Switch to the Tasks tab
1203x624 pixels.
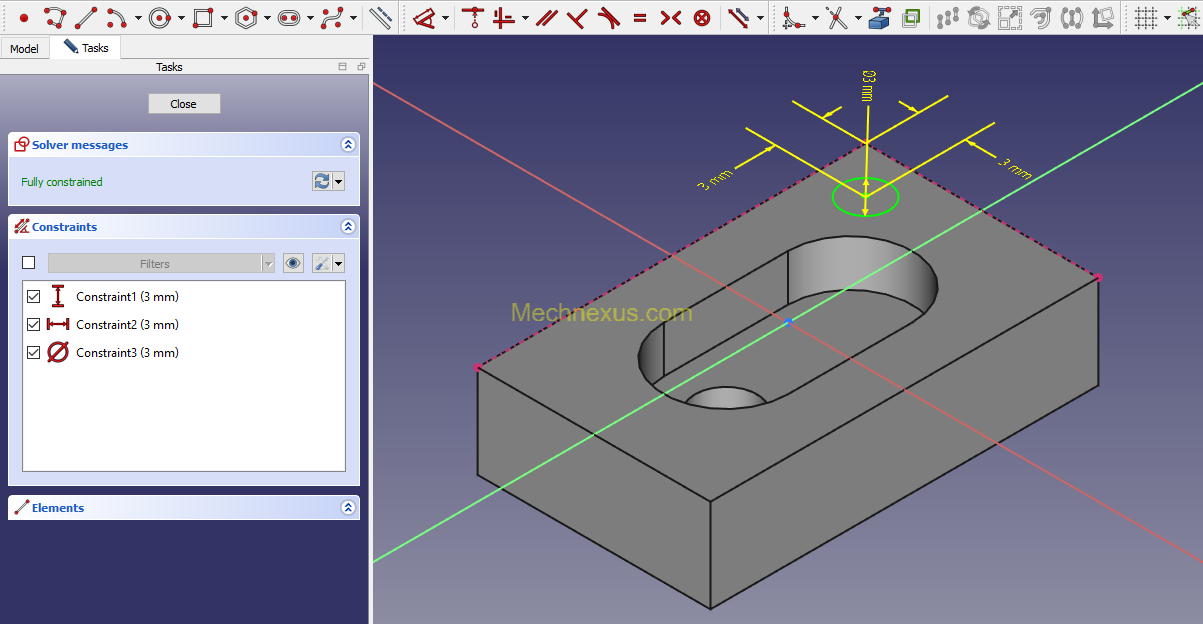[86, 47]
